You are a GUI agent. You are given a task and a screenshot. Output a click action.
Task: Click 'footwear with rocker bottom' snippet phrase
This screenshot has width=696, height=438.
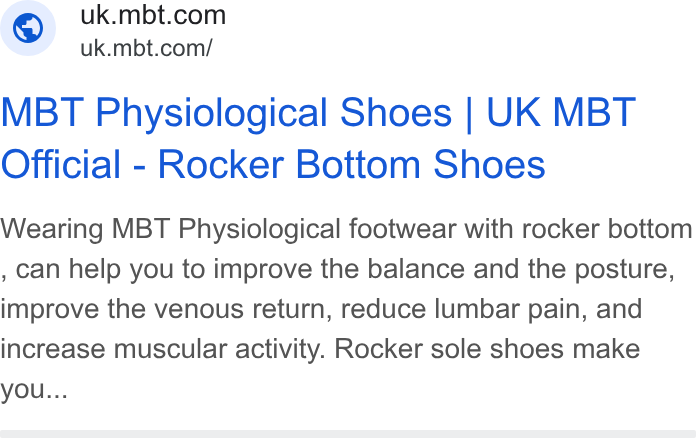(x=520, y=229)
